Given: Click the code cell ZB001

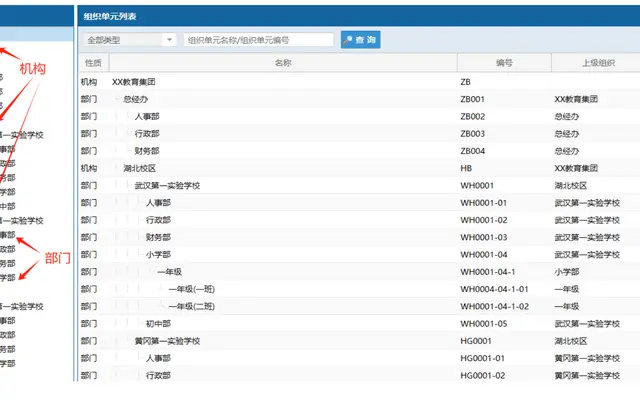Looking at the screenshot, I should pyautogui.click(x=472, y=99).
